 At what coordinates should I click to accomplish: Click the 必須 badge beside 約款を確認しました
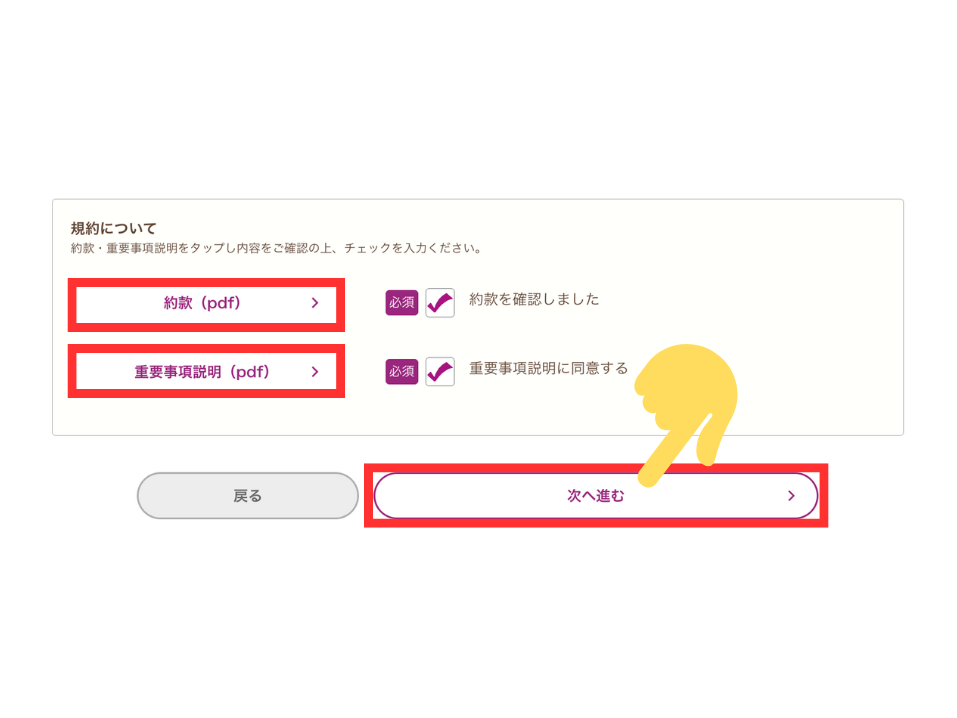pyautogui.click(x=402, y=302)
